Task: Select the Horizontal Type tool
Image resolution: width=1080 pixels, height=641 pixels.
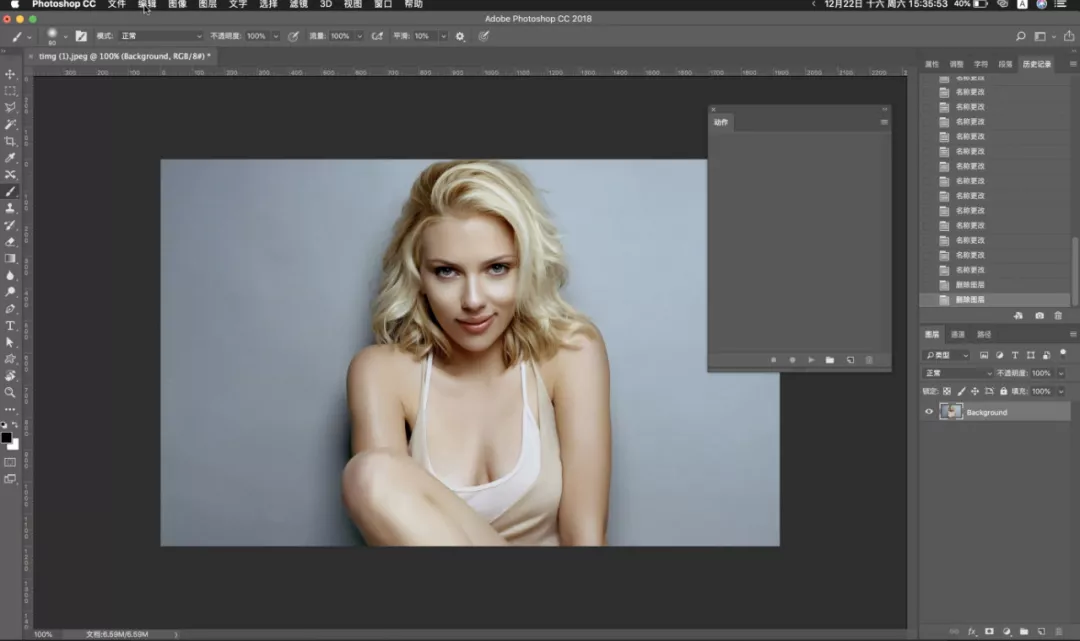Action: [x=10, y=326]
